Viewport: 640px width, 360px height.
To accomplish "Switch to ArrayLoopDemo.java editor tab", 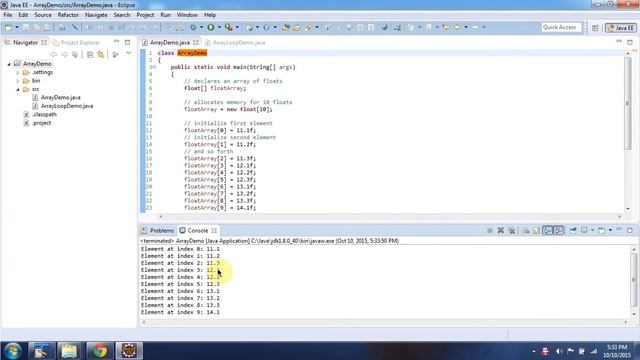I will (236, 42).
